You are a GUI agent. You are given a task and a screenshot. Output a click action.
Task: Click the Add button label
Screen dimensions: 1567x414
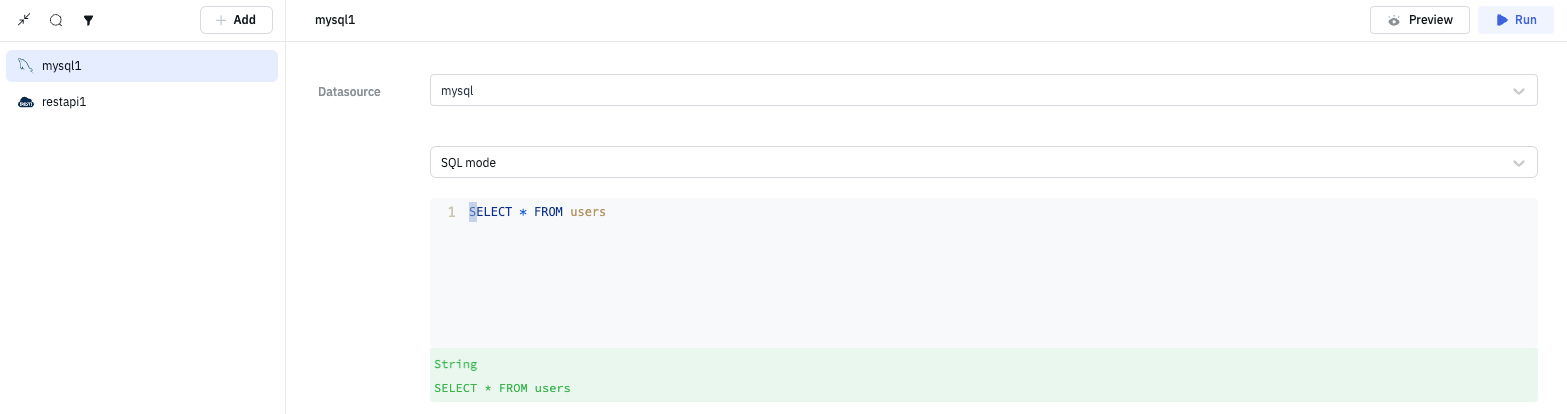[244, 20]
